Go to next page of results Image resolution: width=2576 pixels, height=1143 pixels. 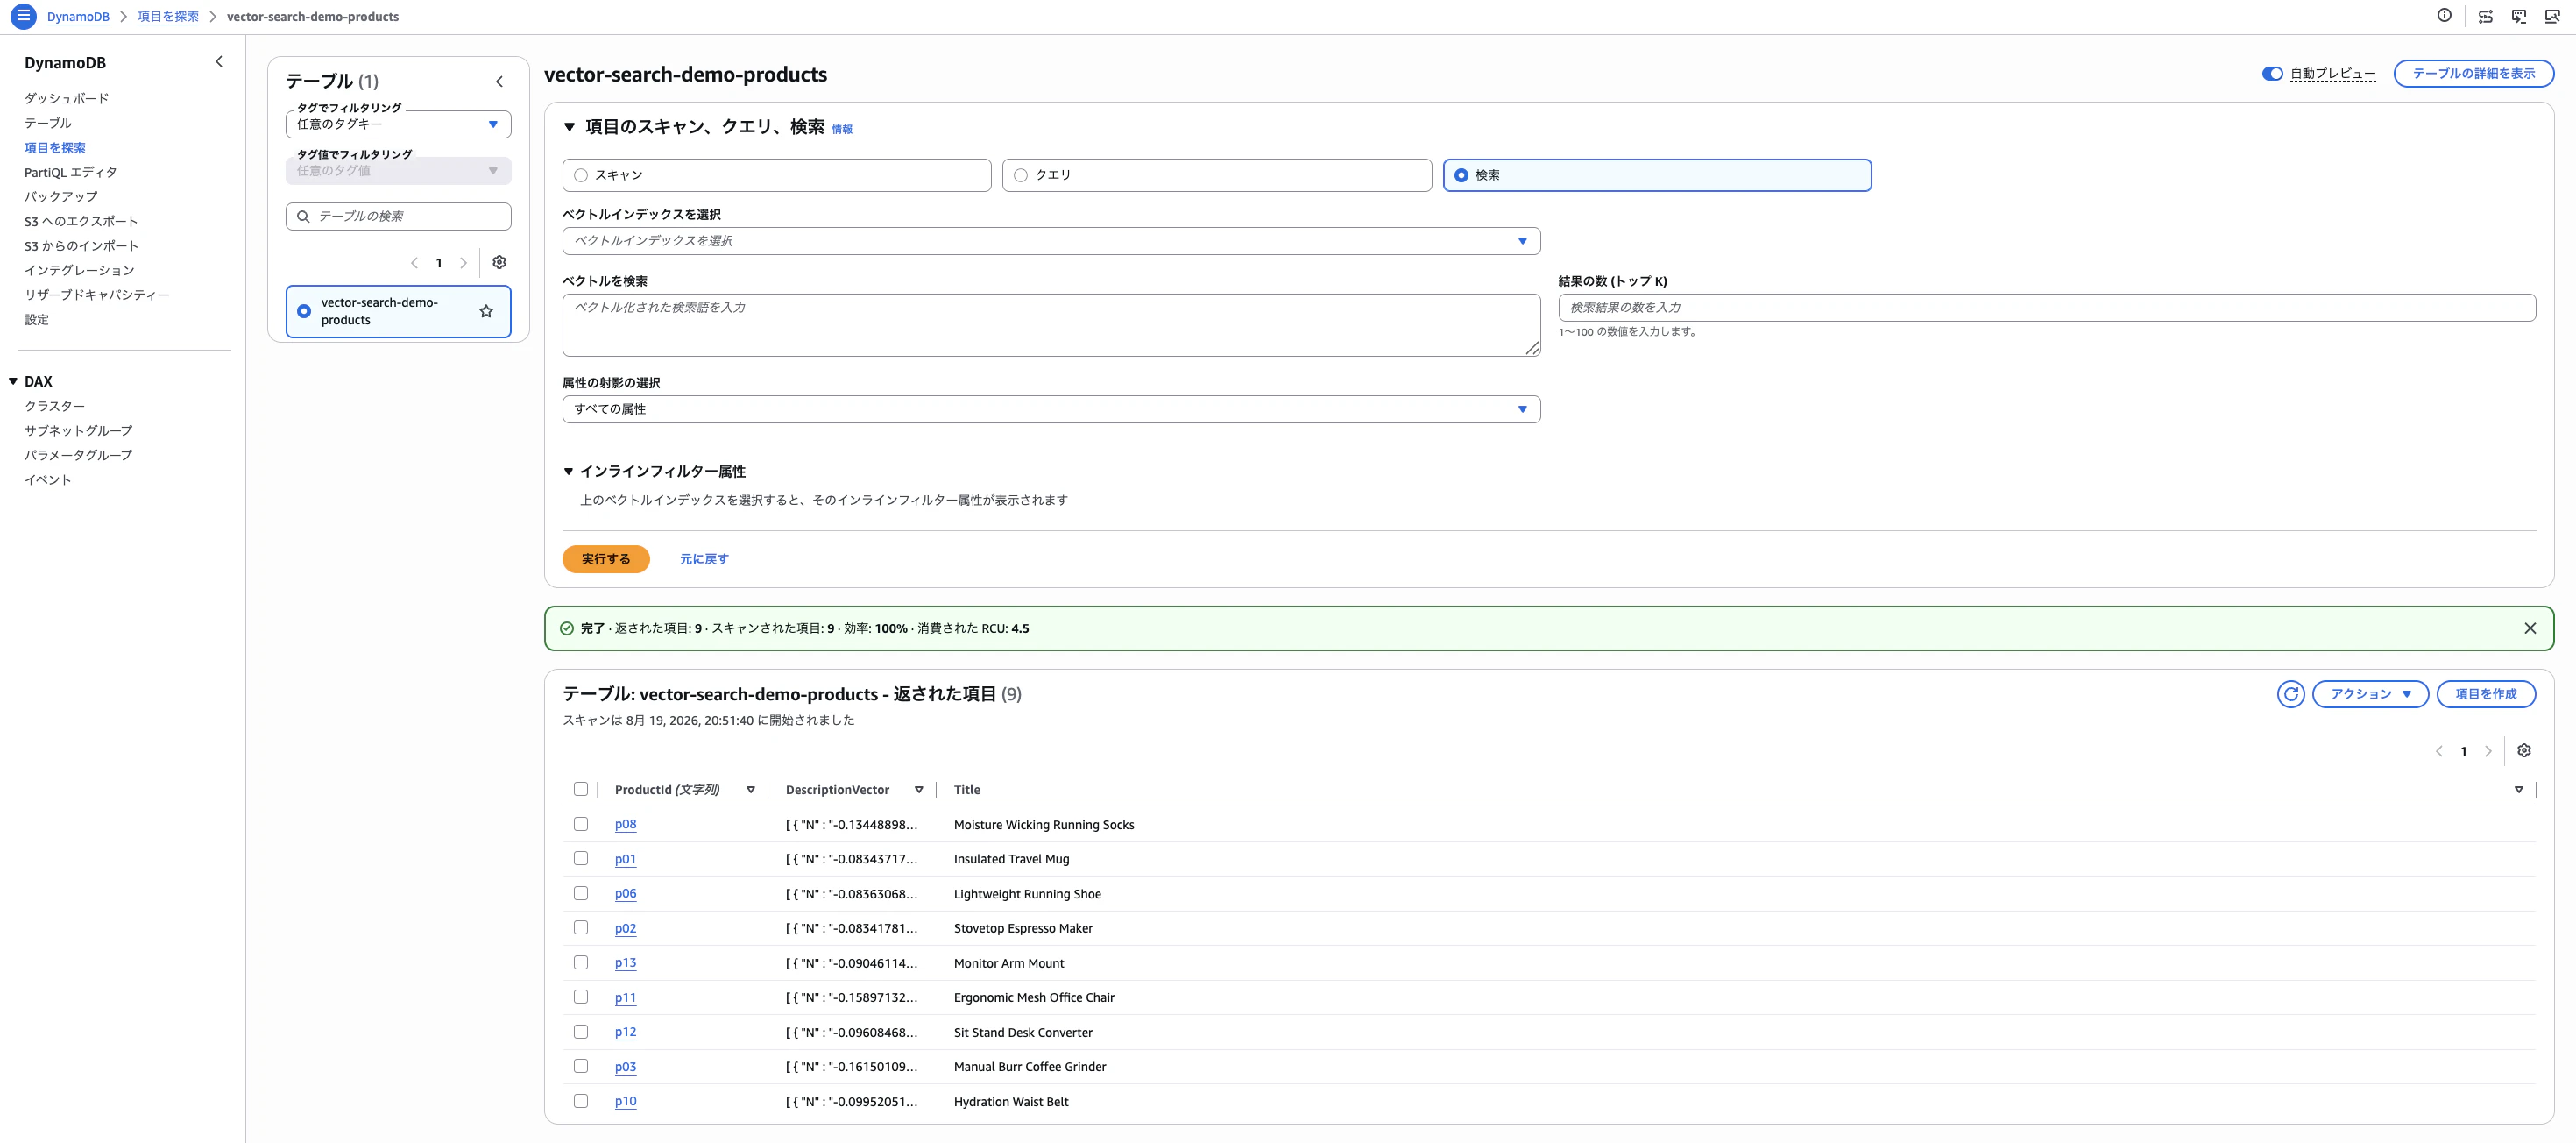tap(2488, 751)
